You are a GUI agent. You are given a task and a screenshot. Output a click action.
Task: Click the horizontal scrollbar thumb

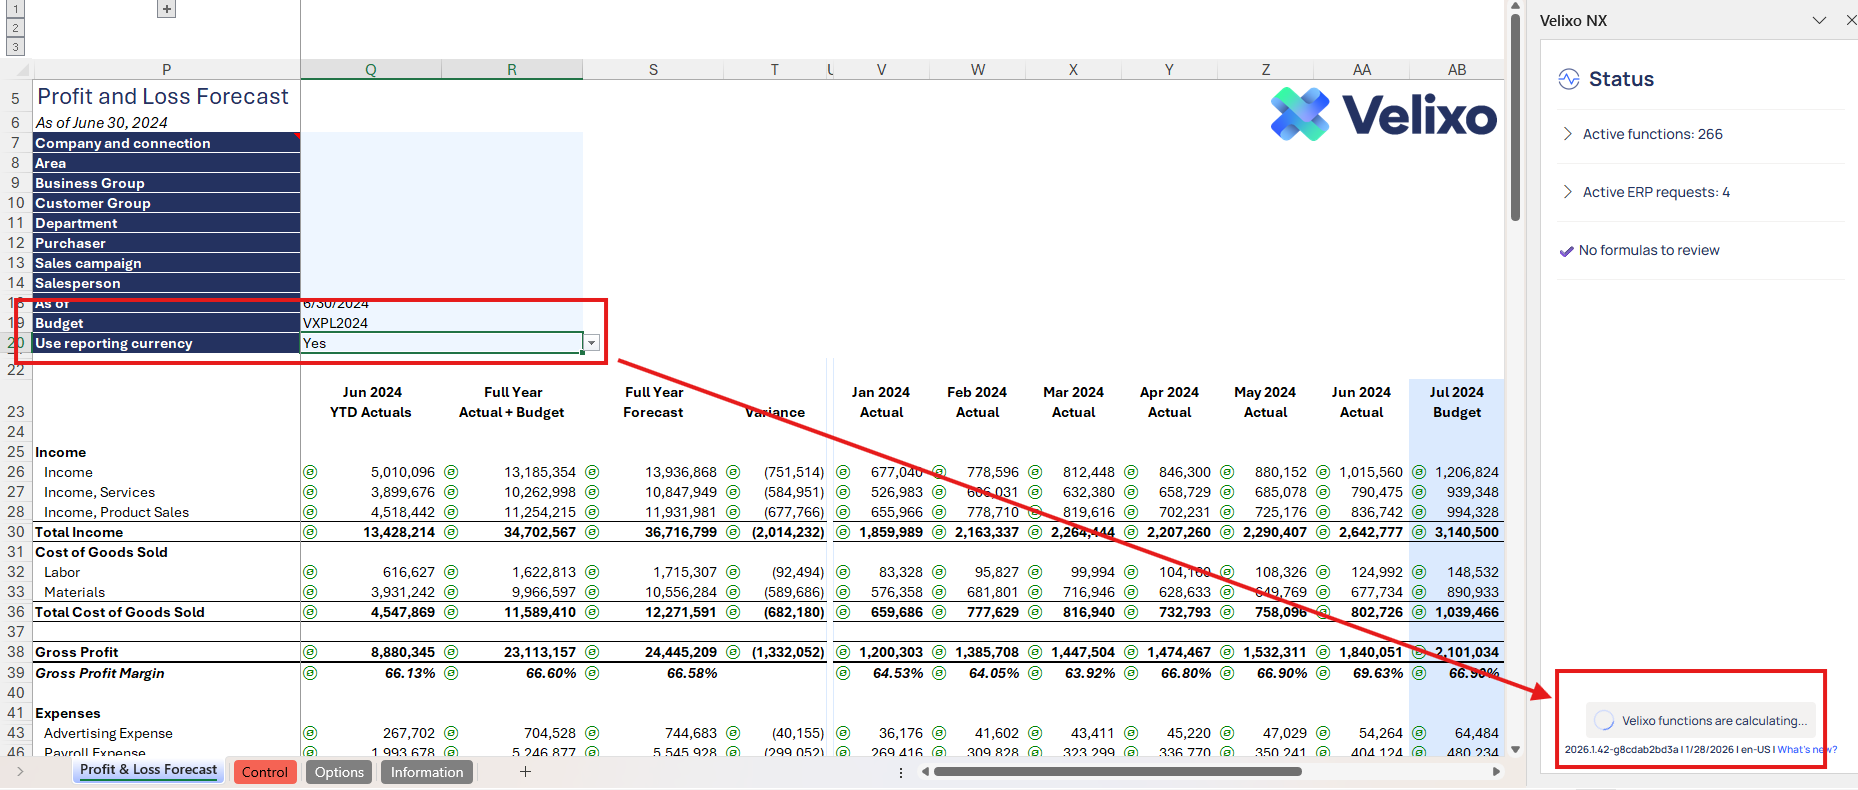coord(1117,771)
